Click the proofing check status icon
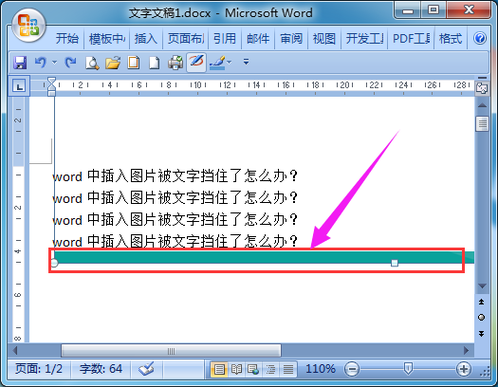Viewport: 498px width, 387px height. click(x=146, y=369)
